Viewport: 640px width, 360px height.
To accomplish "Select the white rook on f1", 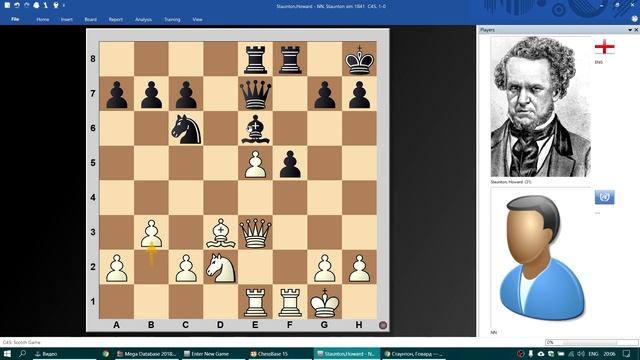I will [x=290, y=302].
